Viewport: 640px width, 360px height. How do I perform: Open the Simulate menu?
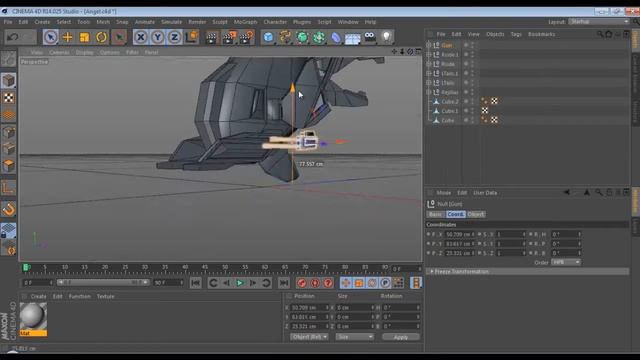(x=171, y=22)
